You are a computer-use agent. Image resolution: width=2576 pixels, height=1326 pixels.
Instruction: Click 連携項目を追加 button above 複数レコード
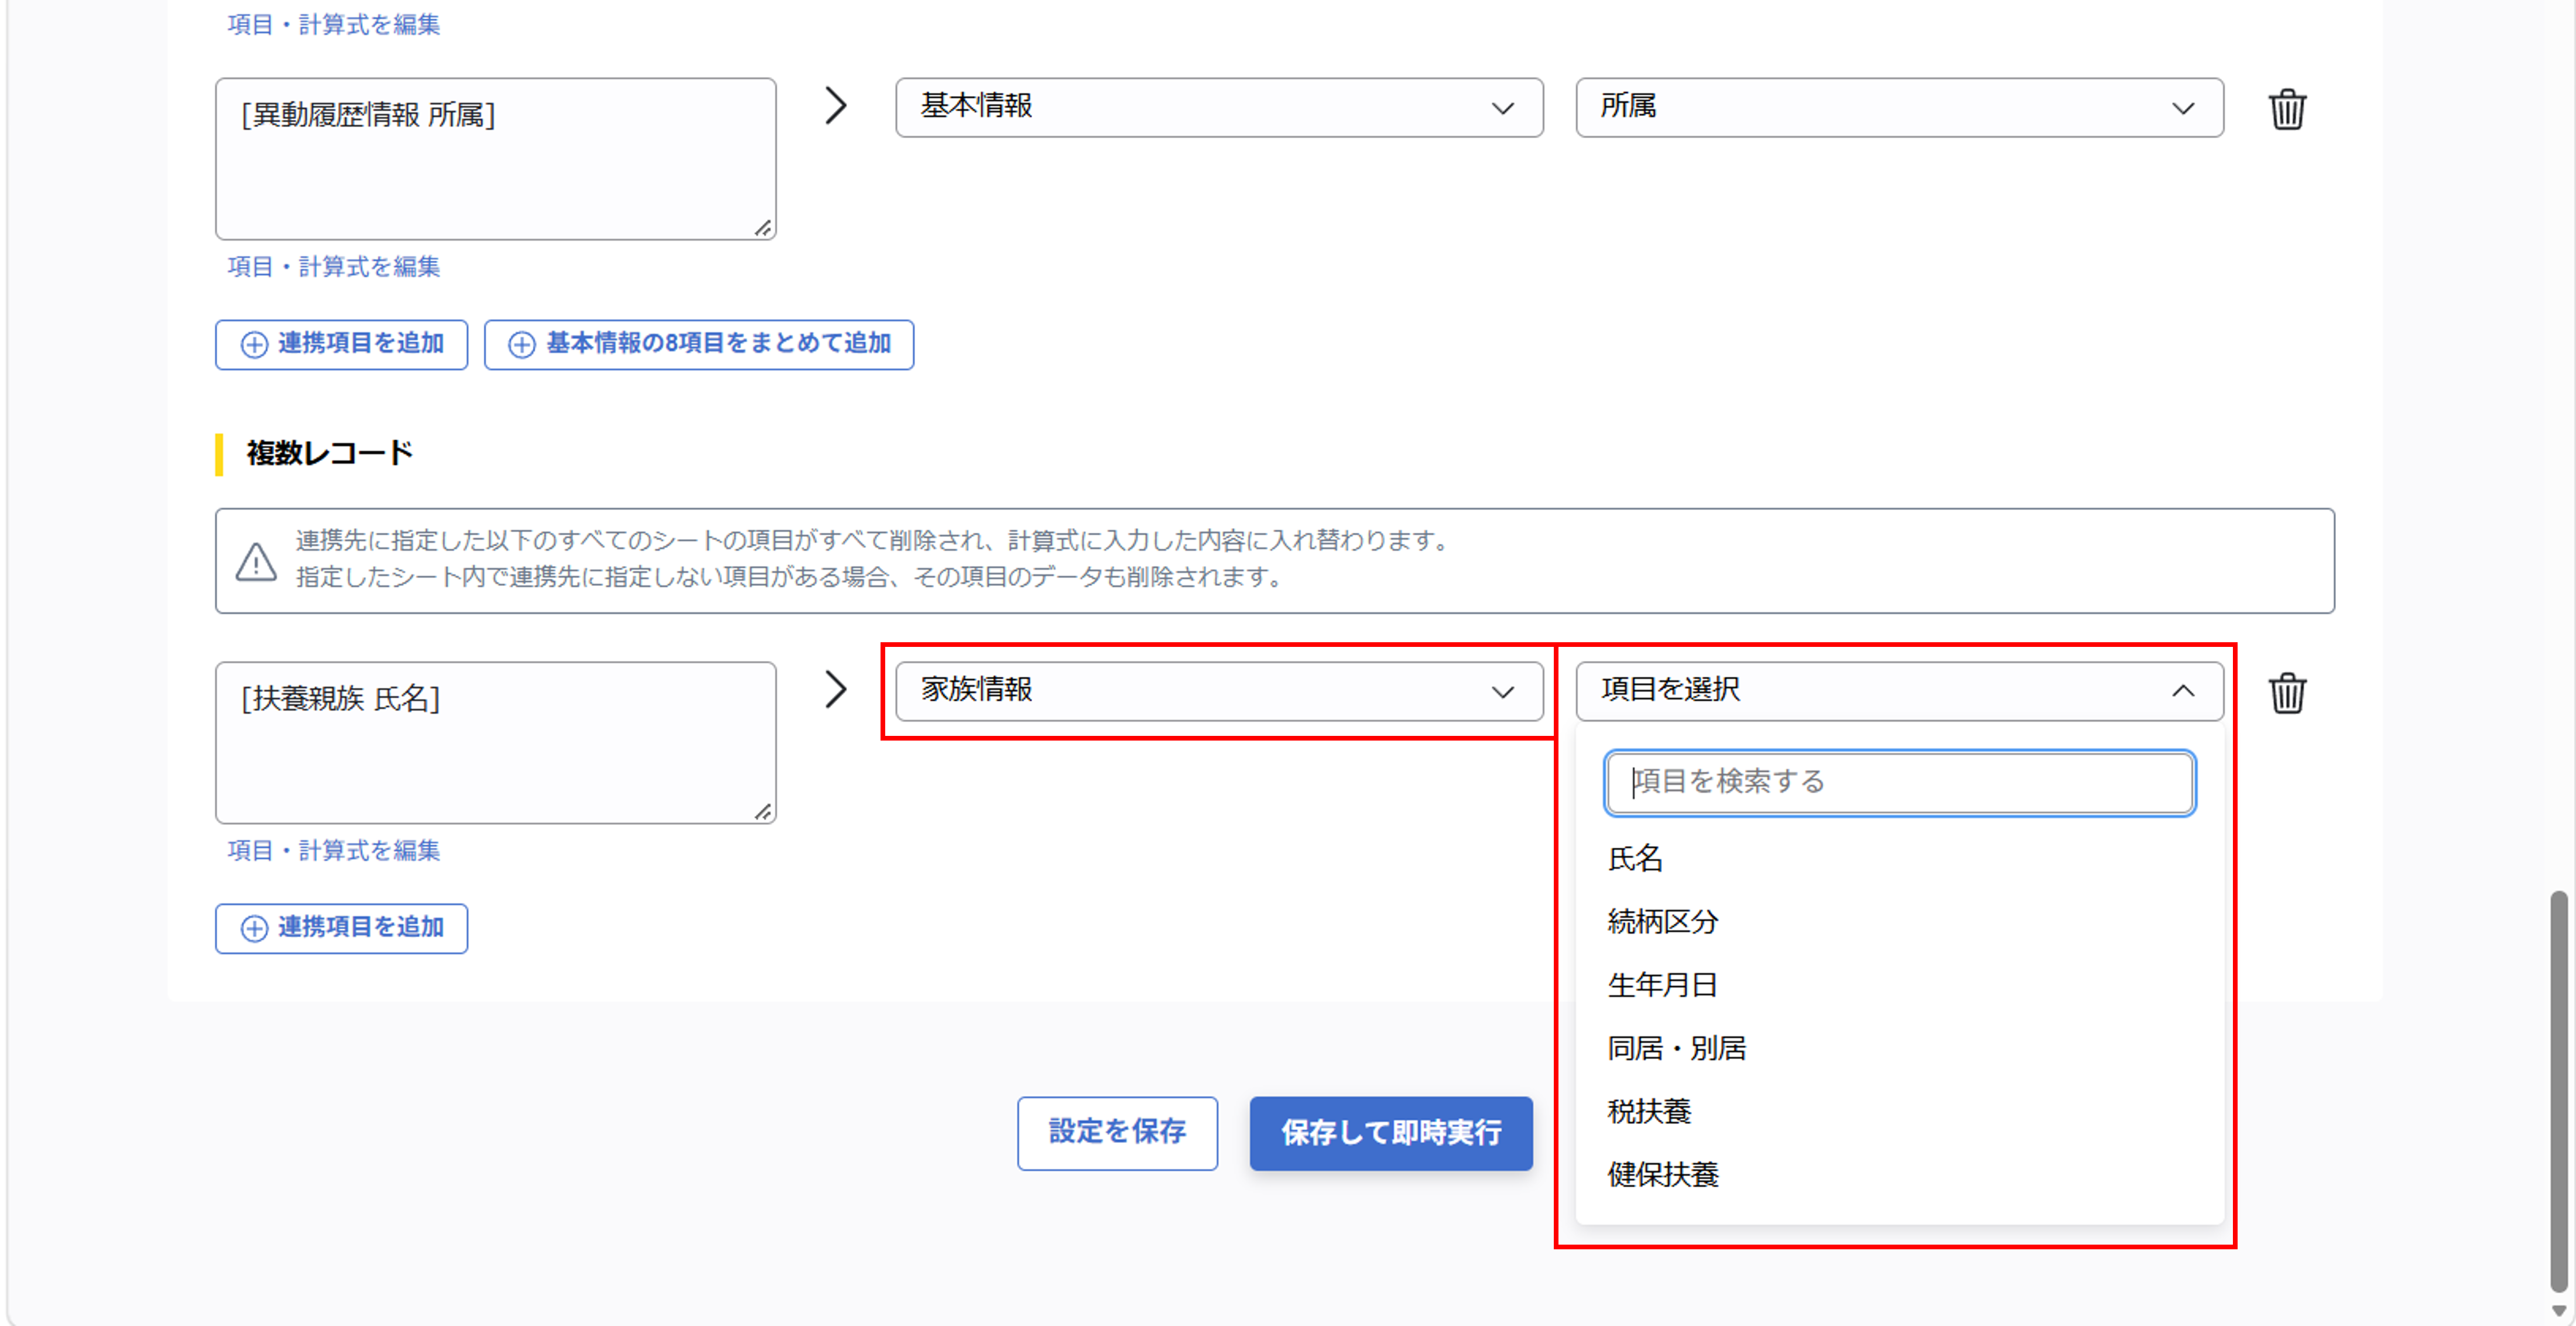[x=341, y=344]
